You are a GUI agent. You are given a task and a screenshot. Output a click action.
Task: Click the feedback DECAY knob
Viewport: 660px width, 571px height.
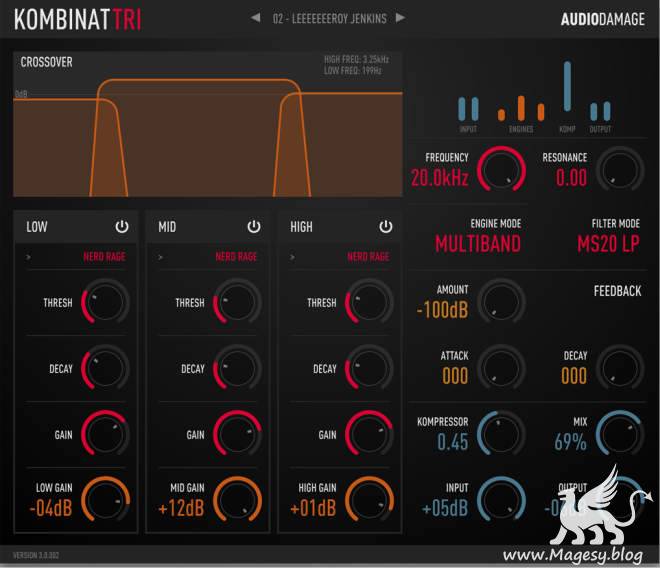click(620, 368)
